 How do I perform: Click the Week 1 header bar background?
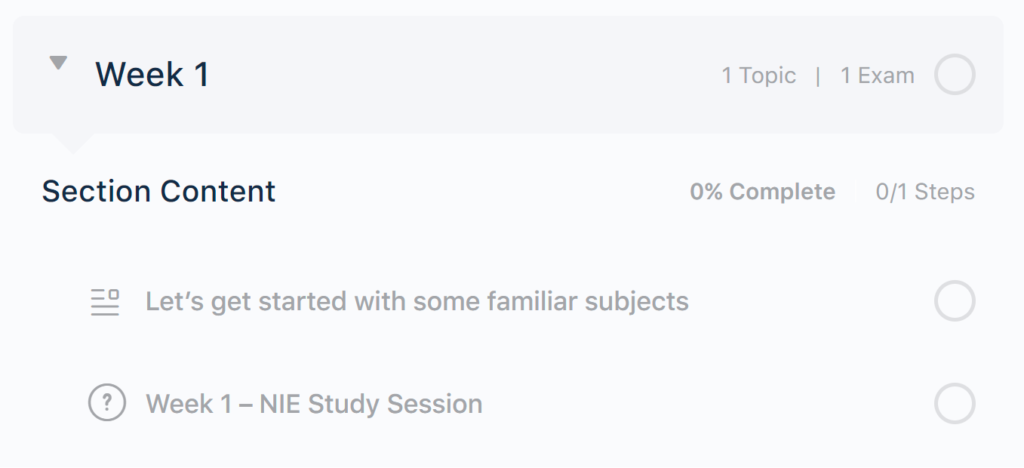point(450,75)
